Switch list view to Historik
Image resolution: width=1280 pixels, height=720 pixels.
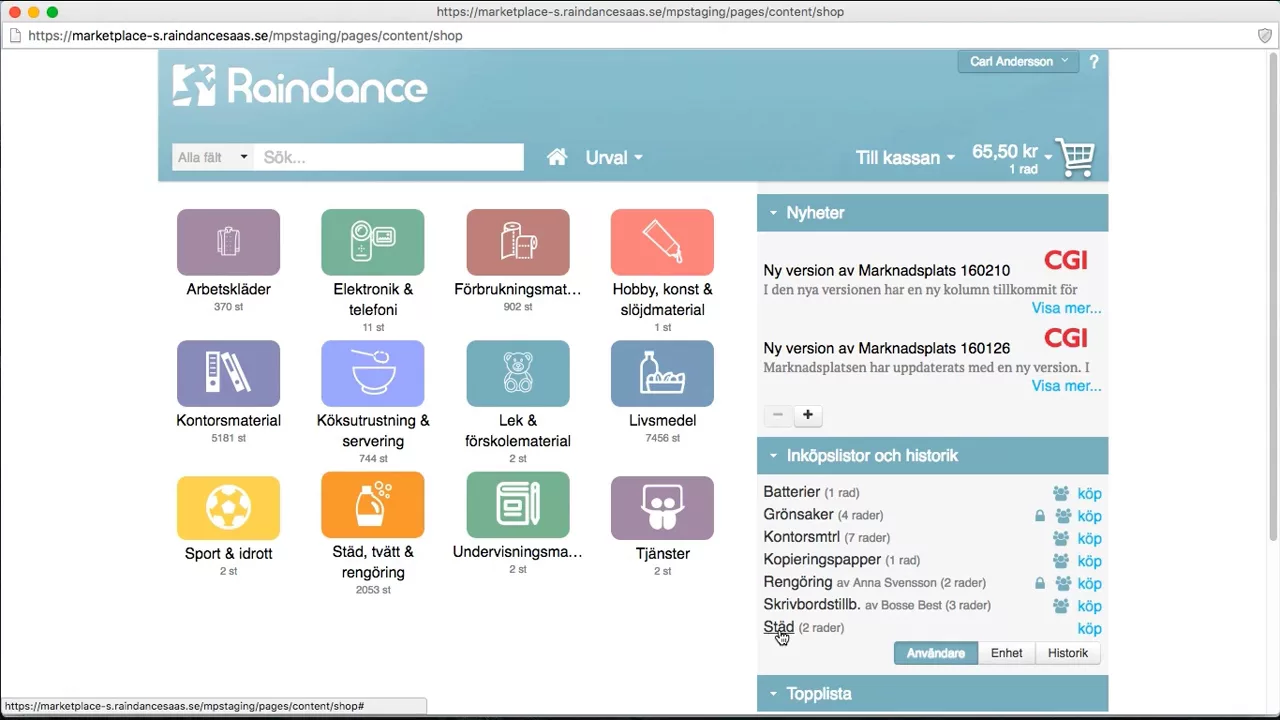pos(1067,653)
